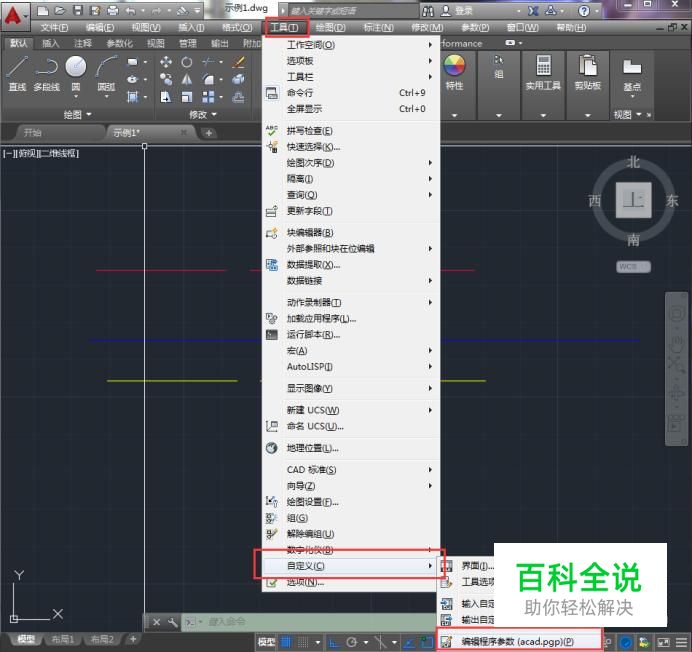
Task: Select the Circle (圆) tool
Action: tap(76, 73)
